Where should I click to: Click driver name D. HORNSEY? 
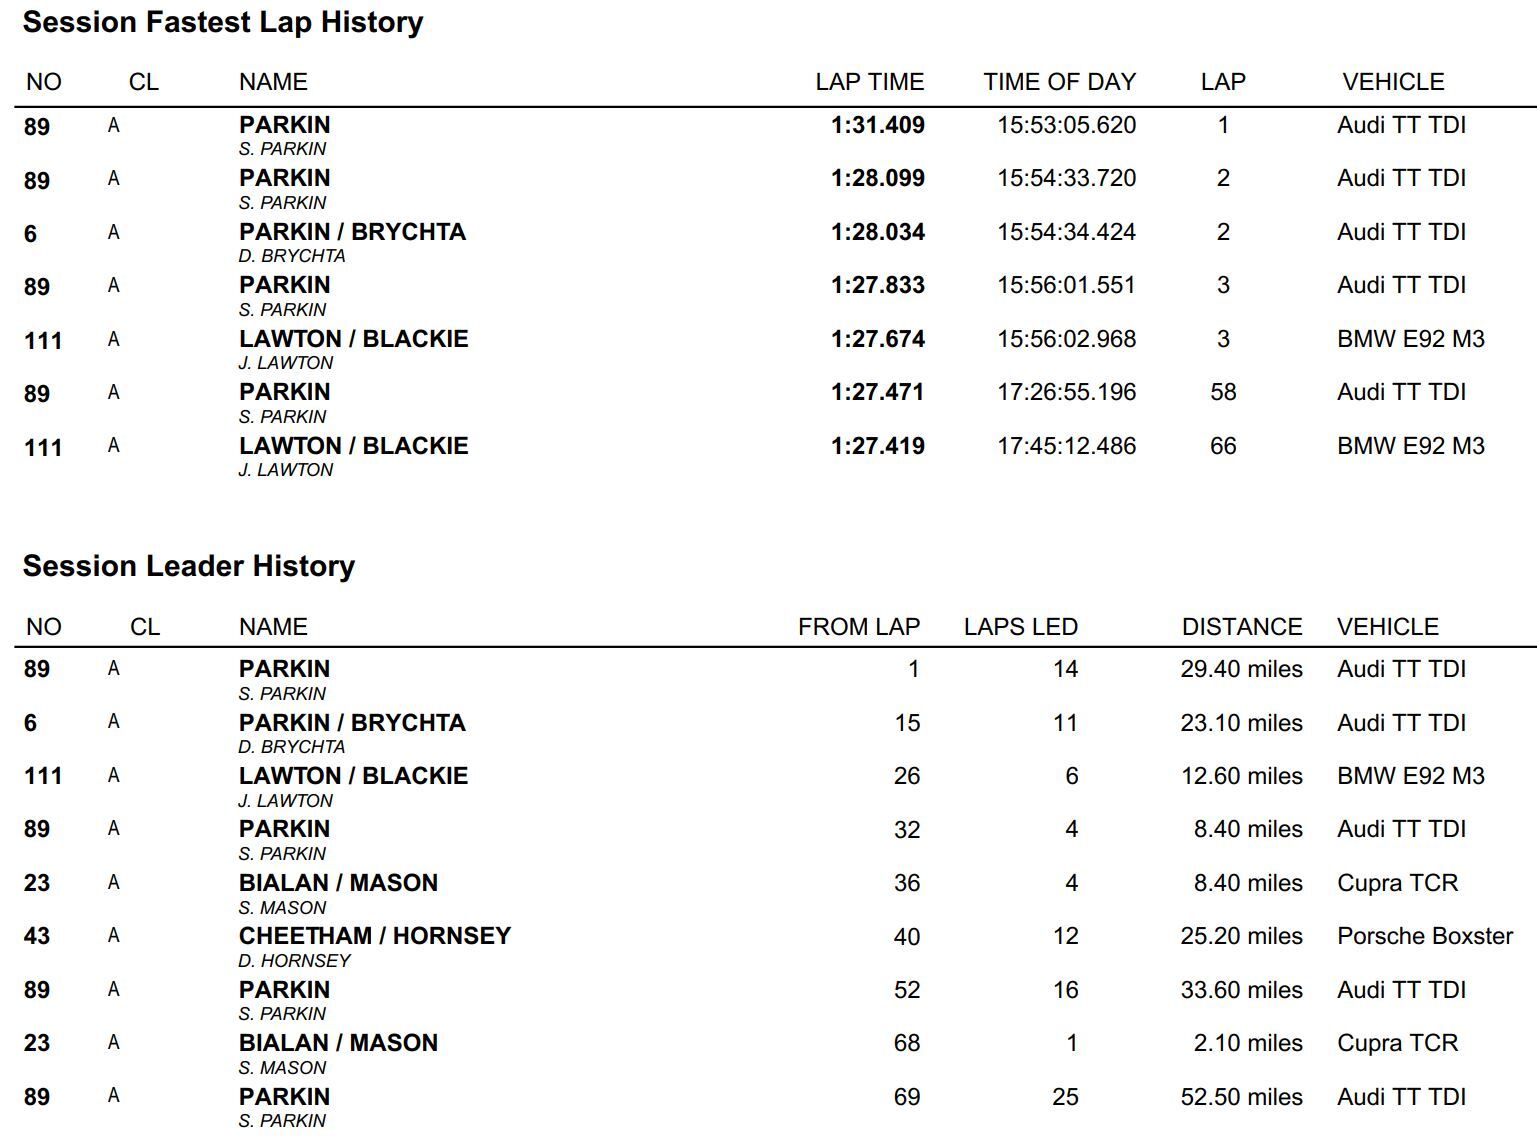pos(295,961)
